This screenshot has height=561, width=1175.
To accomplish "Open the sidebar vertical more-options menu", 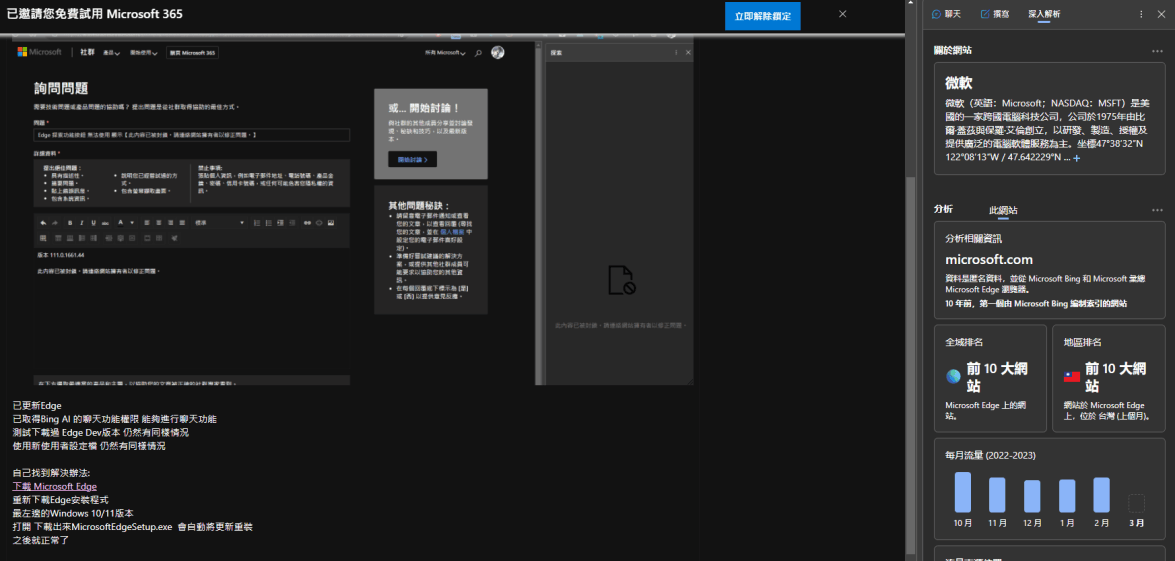I will click(1141, 14).
